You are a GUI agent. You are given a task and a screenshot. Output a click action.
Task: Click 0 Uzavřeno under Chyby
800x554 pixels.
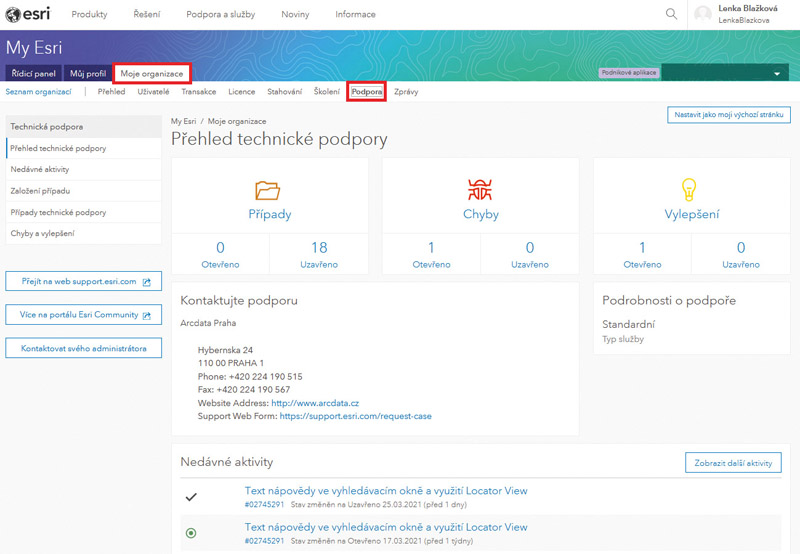(x=530, y=254)
